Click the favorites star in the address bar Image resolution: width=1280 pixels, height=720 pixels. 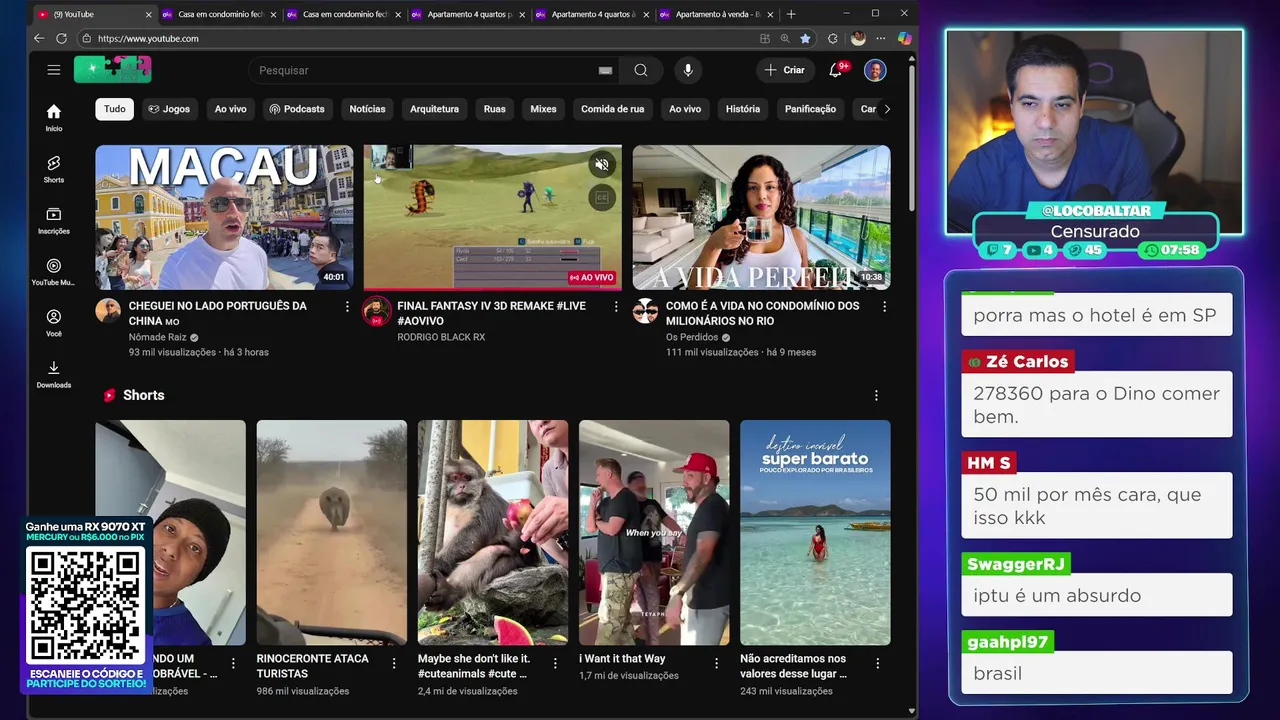805,38
